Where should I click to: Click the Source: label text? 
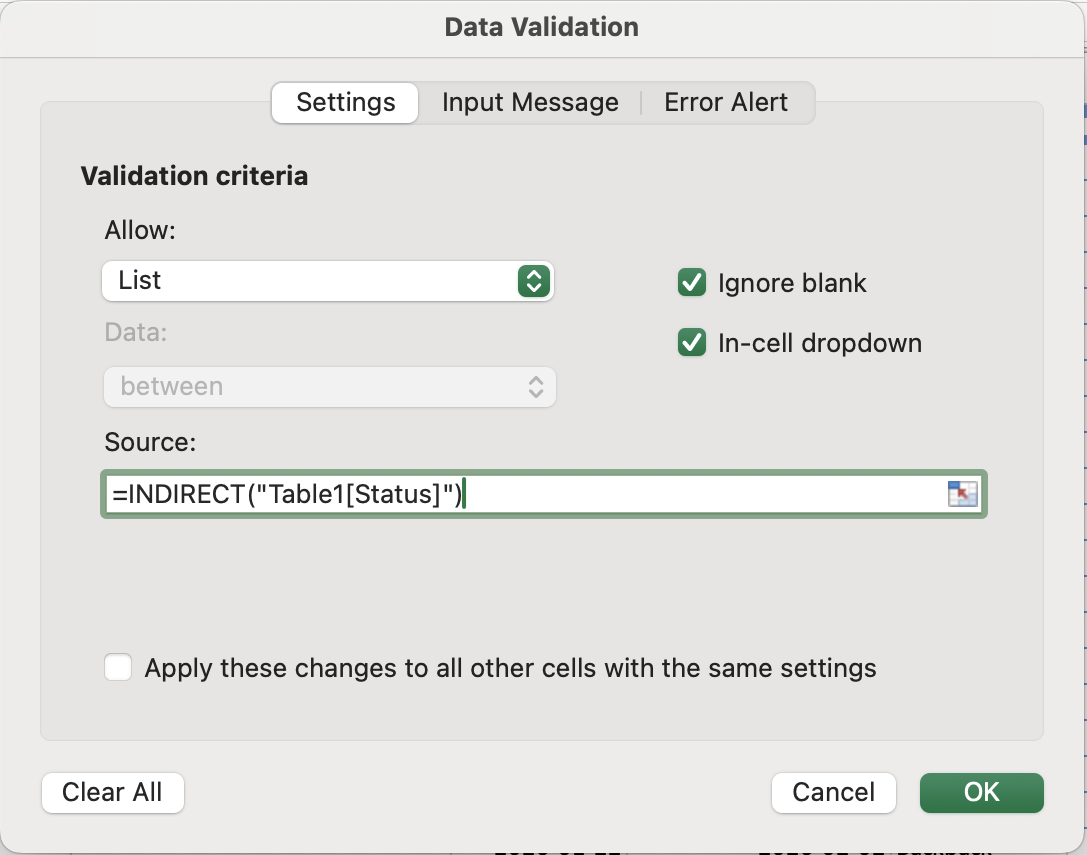(150, 441)
